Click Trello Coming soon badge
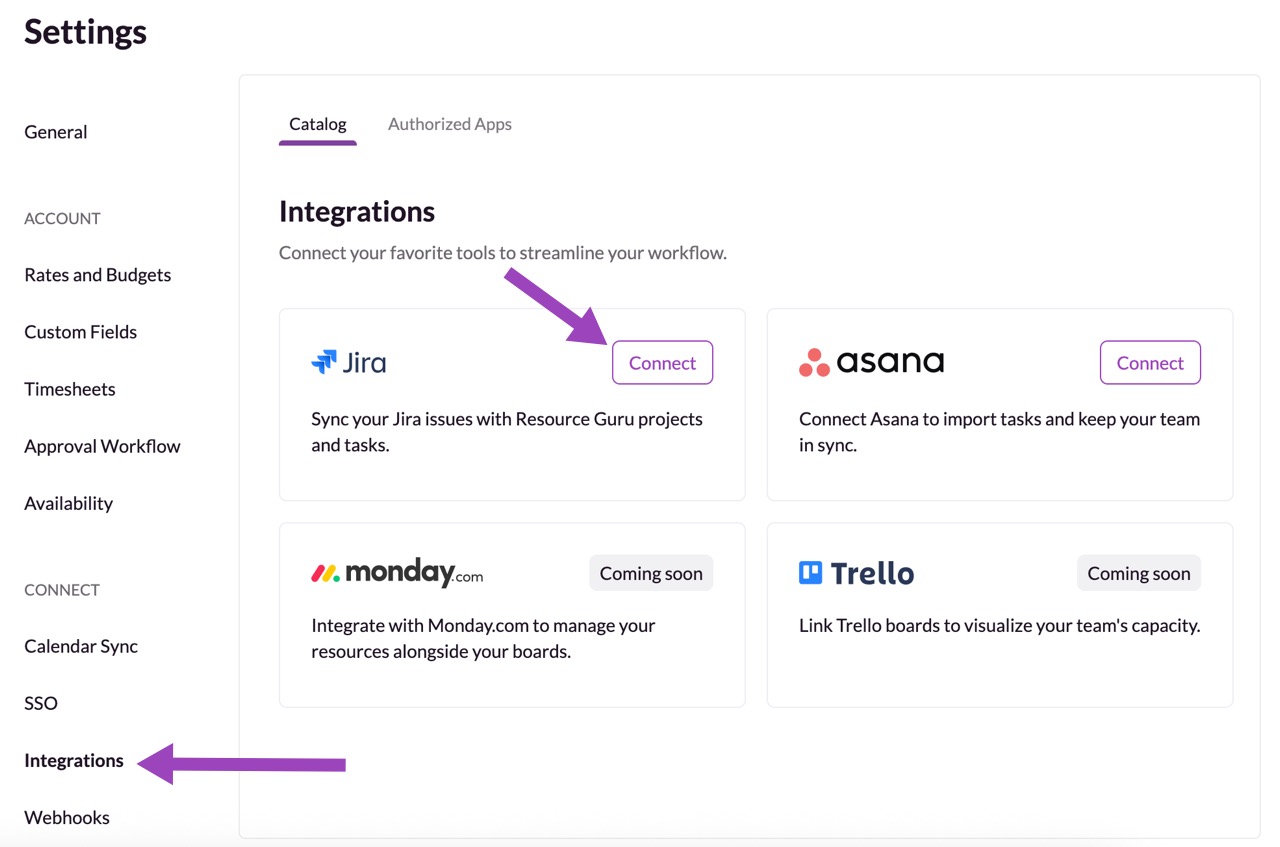The height and width of the screenshot is (847, 1280). point(1139,573)
